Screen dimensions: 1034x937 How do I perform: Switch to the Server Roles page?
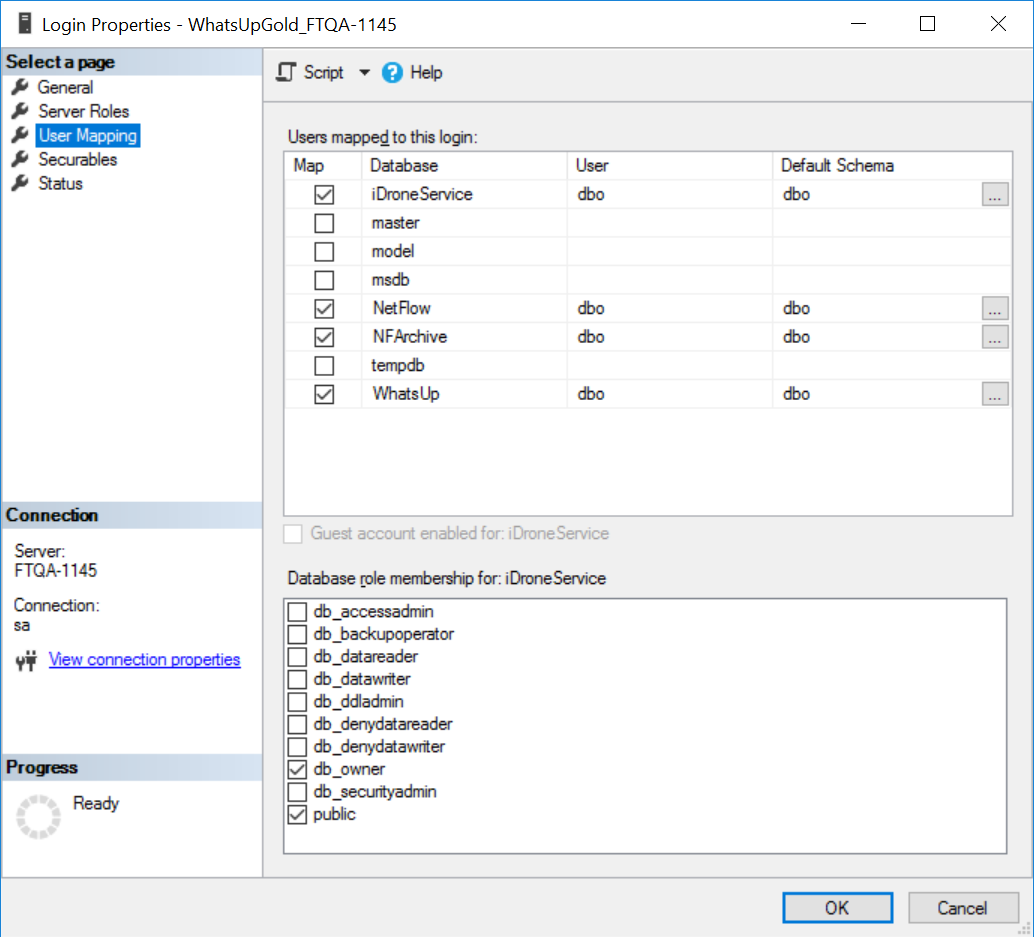[83, 111]
